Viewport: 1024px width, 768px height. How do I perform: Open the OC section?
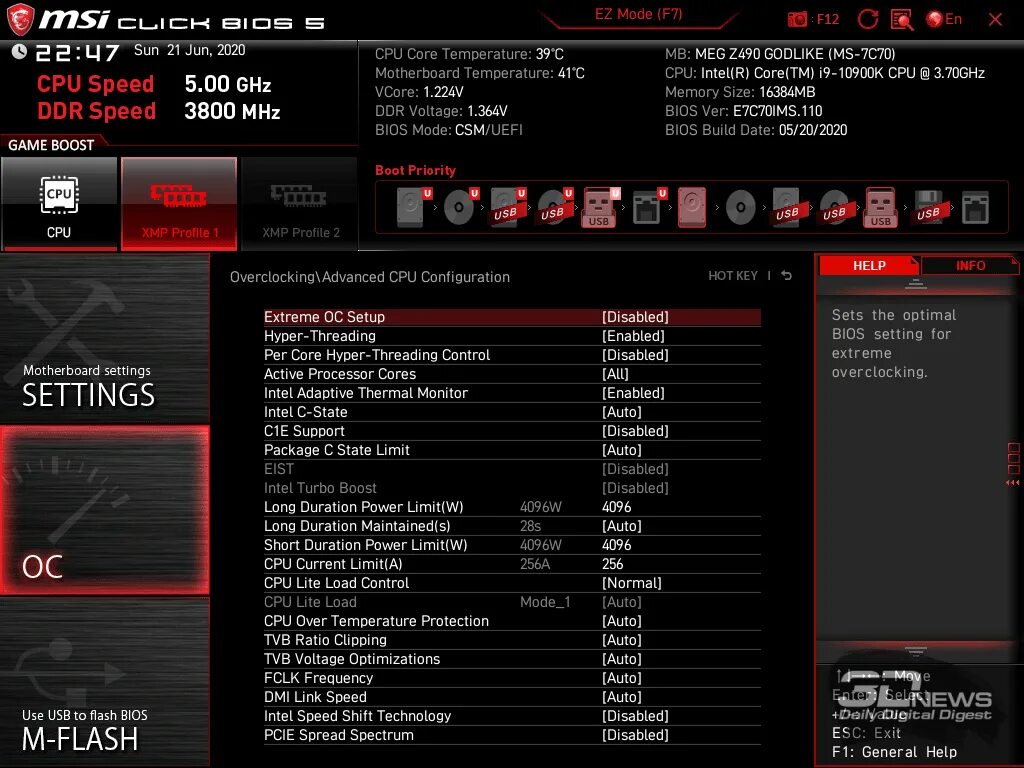pos(104,510)
